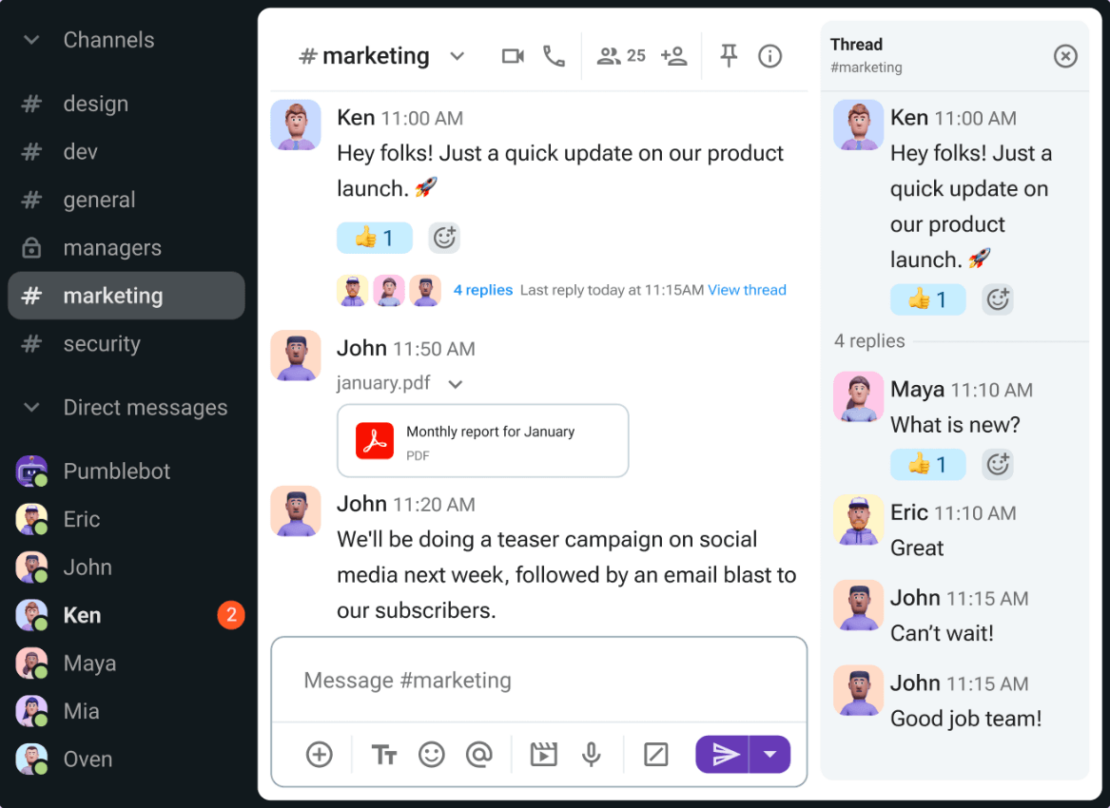Insert a mention with @ icon
Screen dimensions: 1110x808
(x=479, y=754)
